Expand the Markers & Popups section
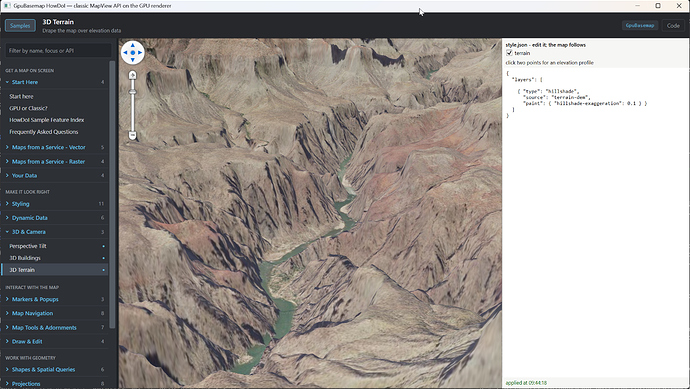Image resolution: width=690 pixels, height=389 pixels. [x=55, y=299]
